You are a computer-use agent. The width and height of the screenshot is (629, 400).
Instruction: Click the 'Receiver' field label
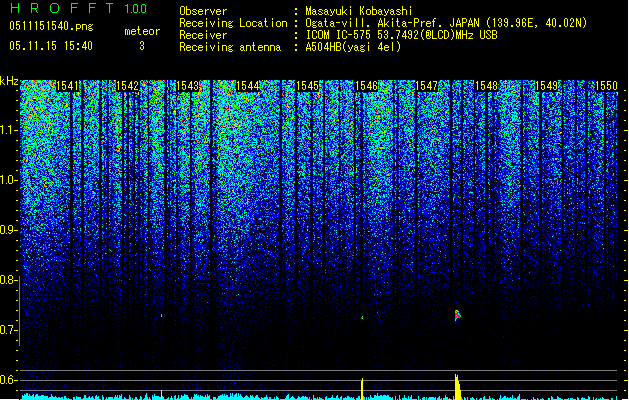203,35
